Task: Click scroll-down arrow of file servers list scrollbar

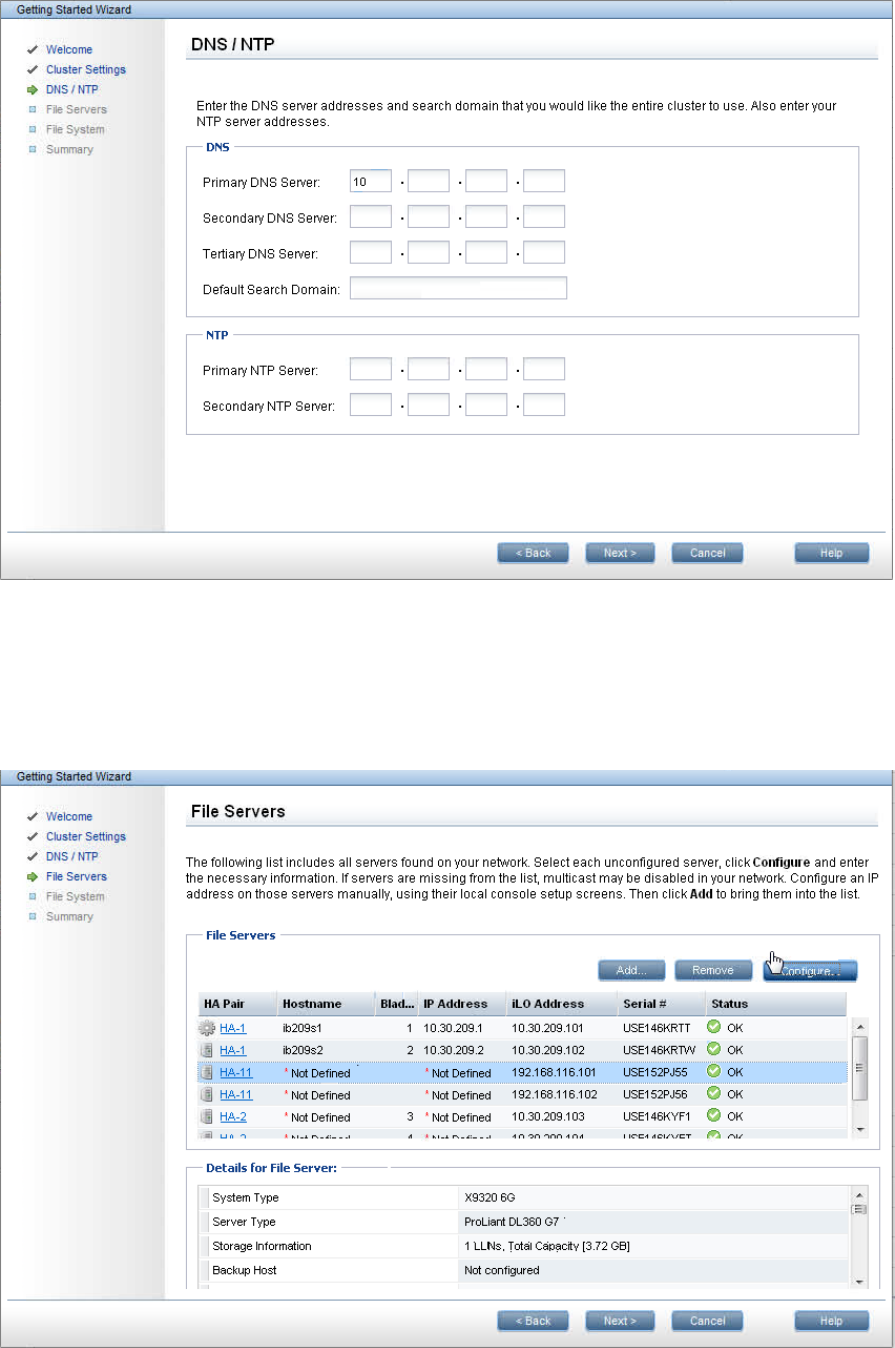Action: [859, 1128]
